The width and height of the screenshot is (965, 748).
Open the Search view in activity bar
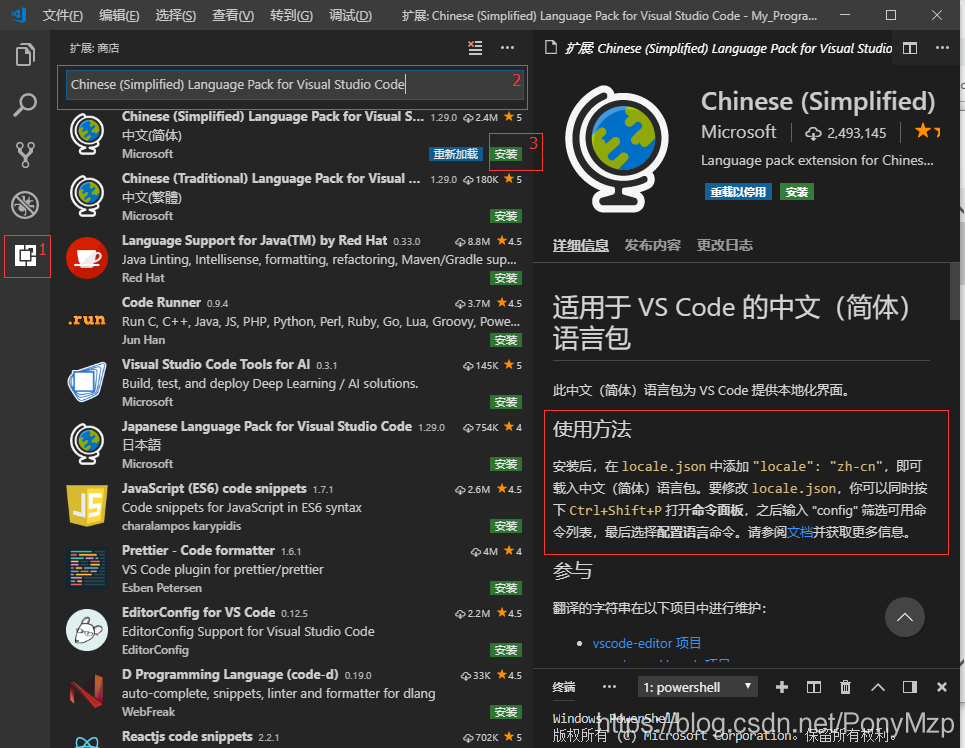tap(25, 105)
